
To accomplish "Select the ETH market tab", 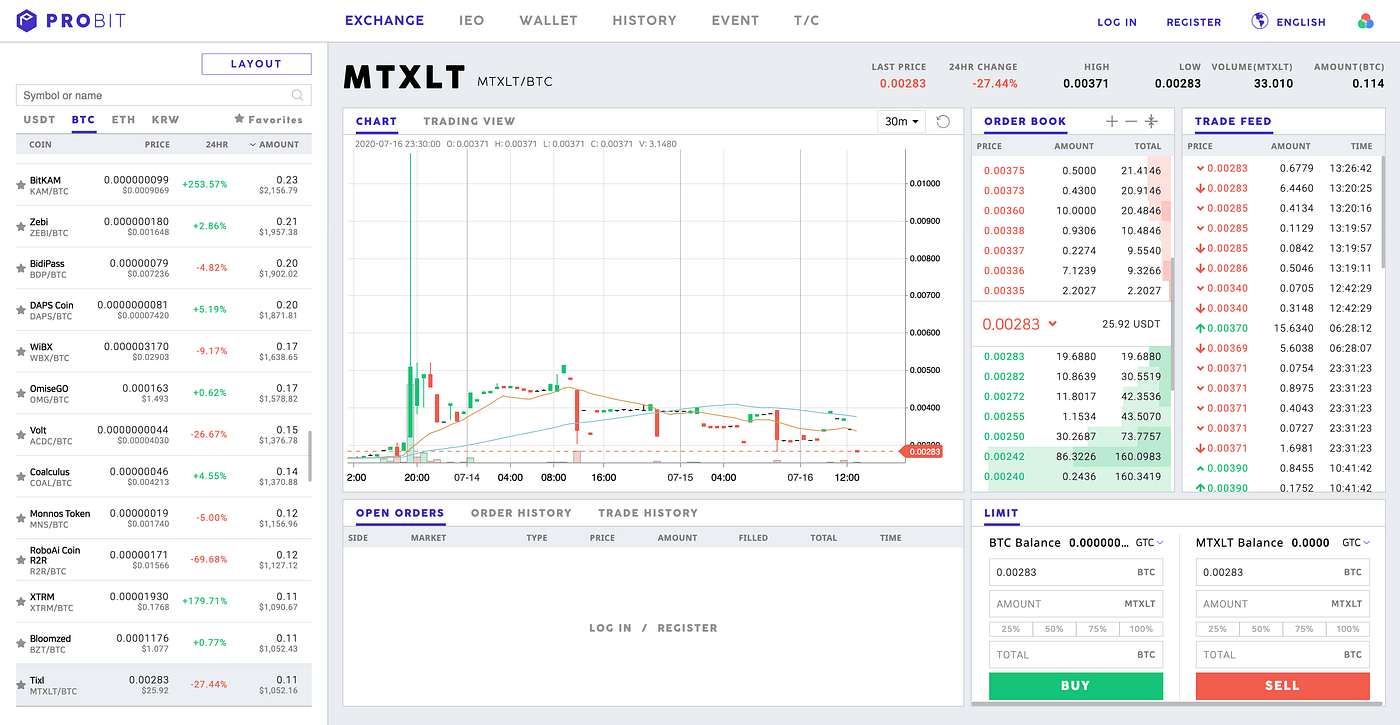I will tap(123, 120).
